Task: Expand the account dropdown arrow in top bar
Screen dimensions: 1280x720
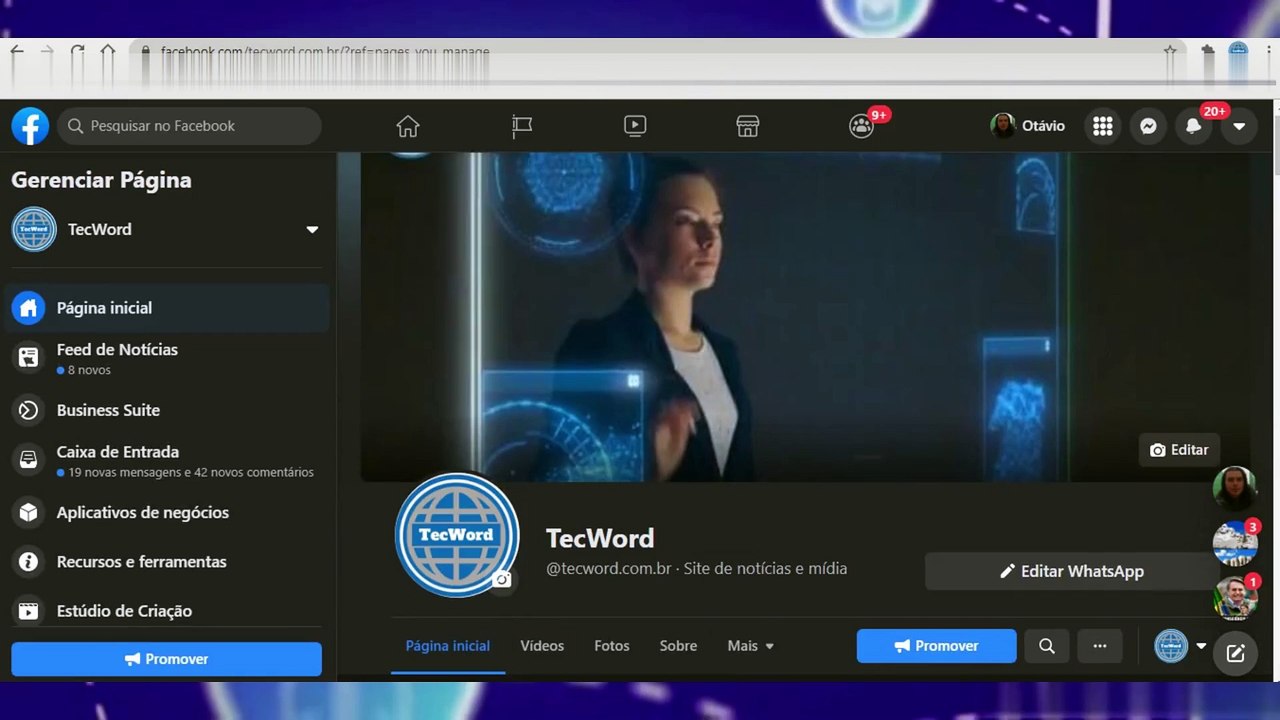Action: [x=1240, y=126]
